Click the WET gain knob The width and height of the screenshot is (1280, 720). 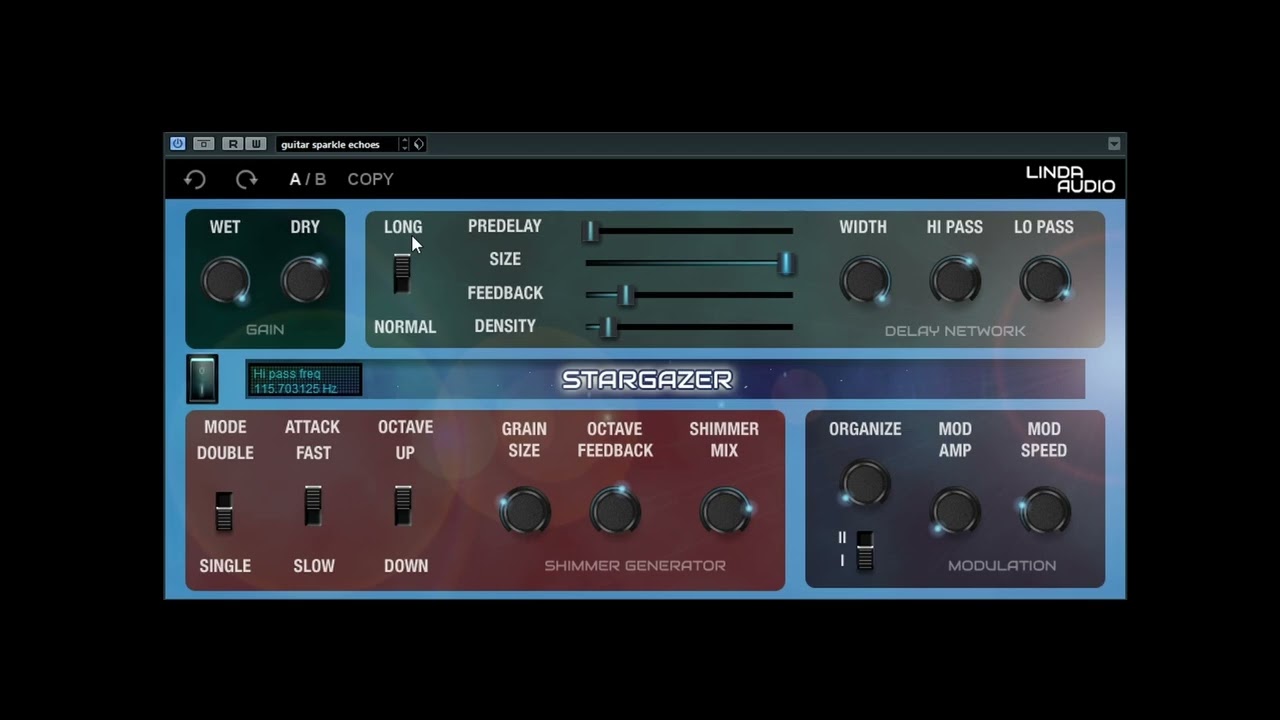[x=225, y=280]
